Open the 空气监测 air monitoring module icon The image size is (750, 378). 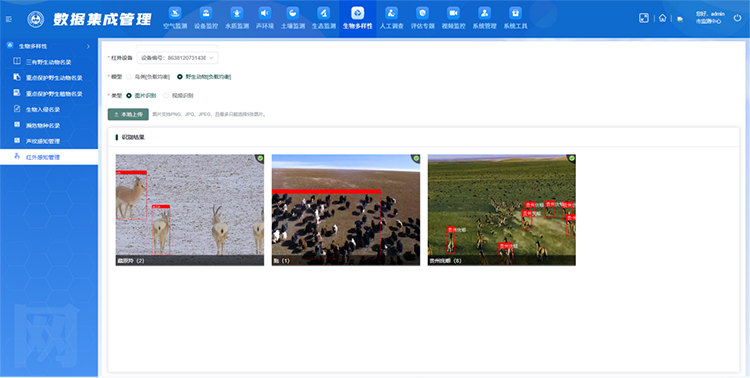pyautogui.click(x=175, y=13)
